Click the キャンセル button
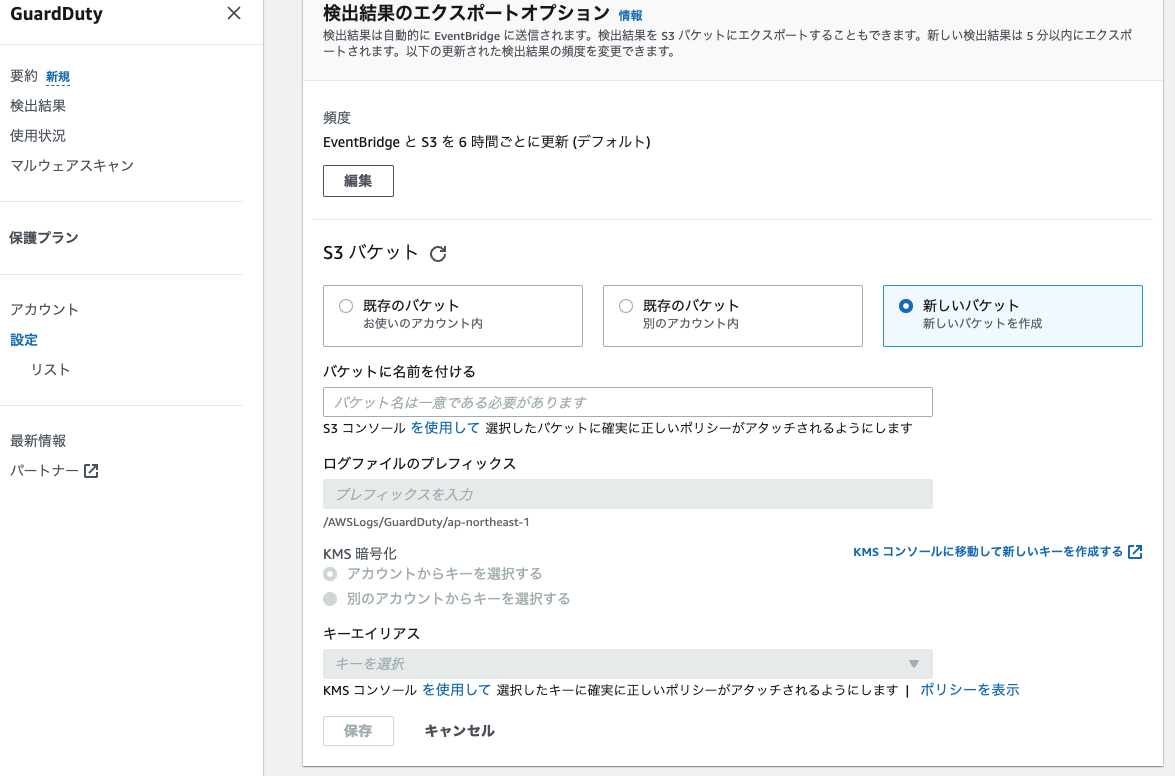 click(459, 731)
